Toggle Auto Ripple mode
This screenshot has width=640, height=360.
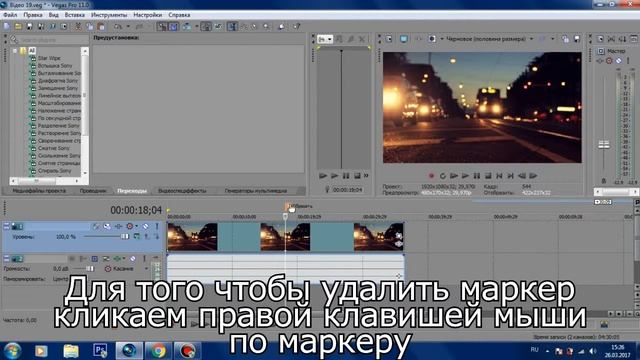click(x=187, y=27)
